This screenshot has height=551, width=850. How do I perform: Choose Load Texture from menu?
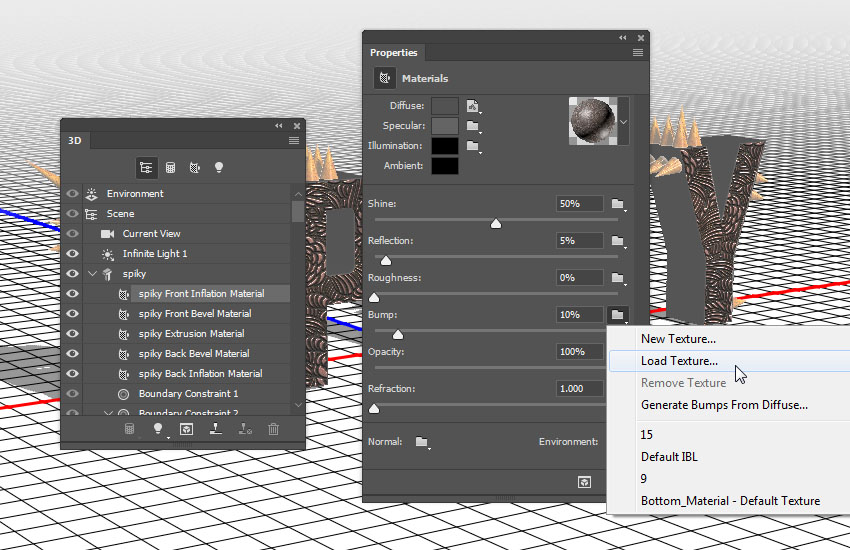(679, 361)
